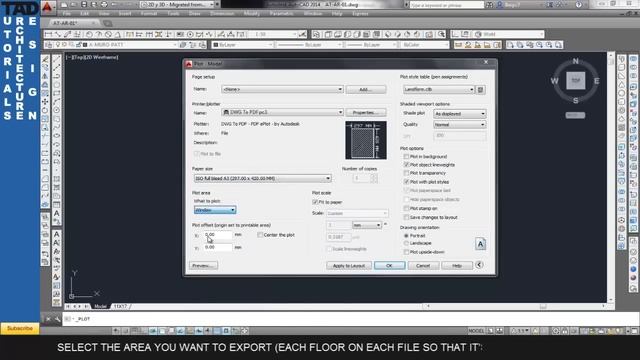This screenshot has height=360, width=640.
Task: Select Portrait drawing orientation
Action: [406, 236]
